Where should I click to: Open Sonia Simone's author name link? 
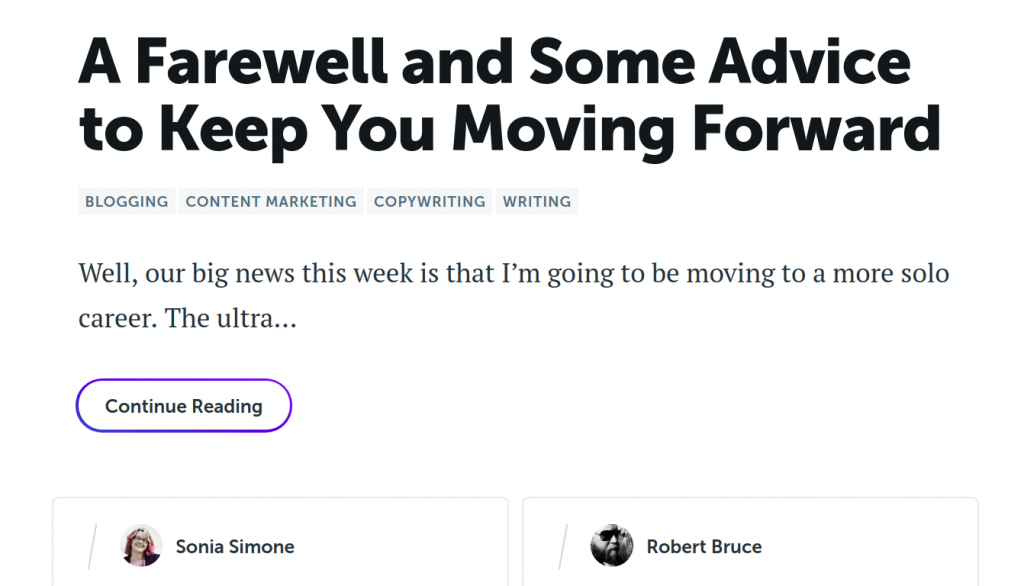click(x=235, y=547)
